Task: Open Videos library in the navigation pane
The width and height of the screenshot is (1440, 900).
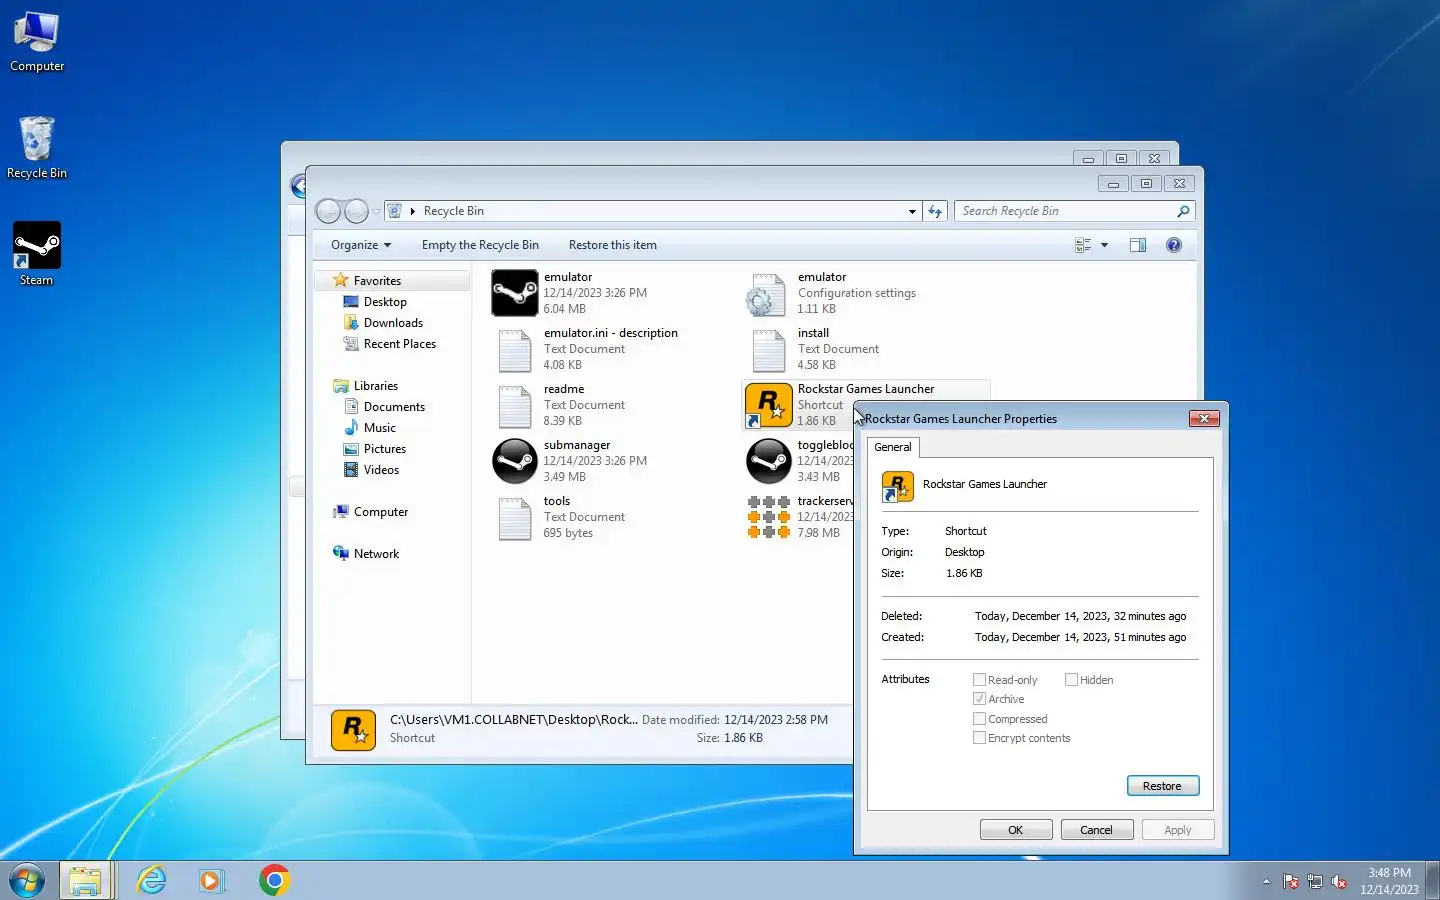Action: (x=381, y=470)
